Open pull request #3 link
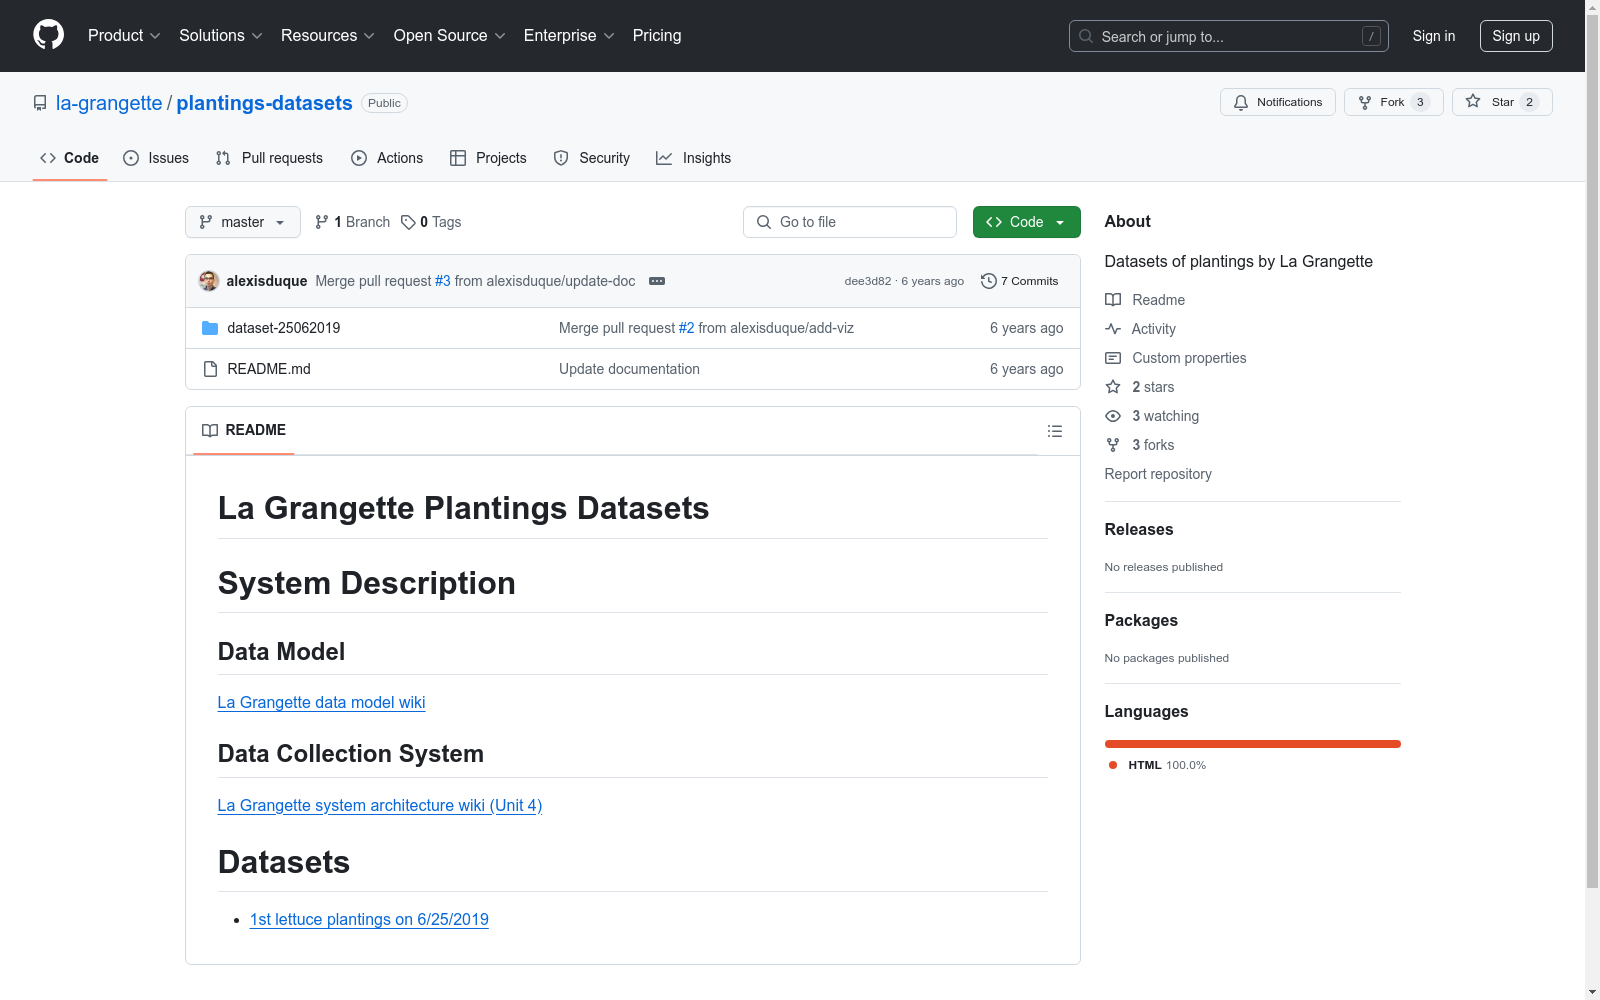Viewport: 1600px width, 1000px height. coord(443,281)
